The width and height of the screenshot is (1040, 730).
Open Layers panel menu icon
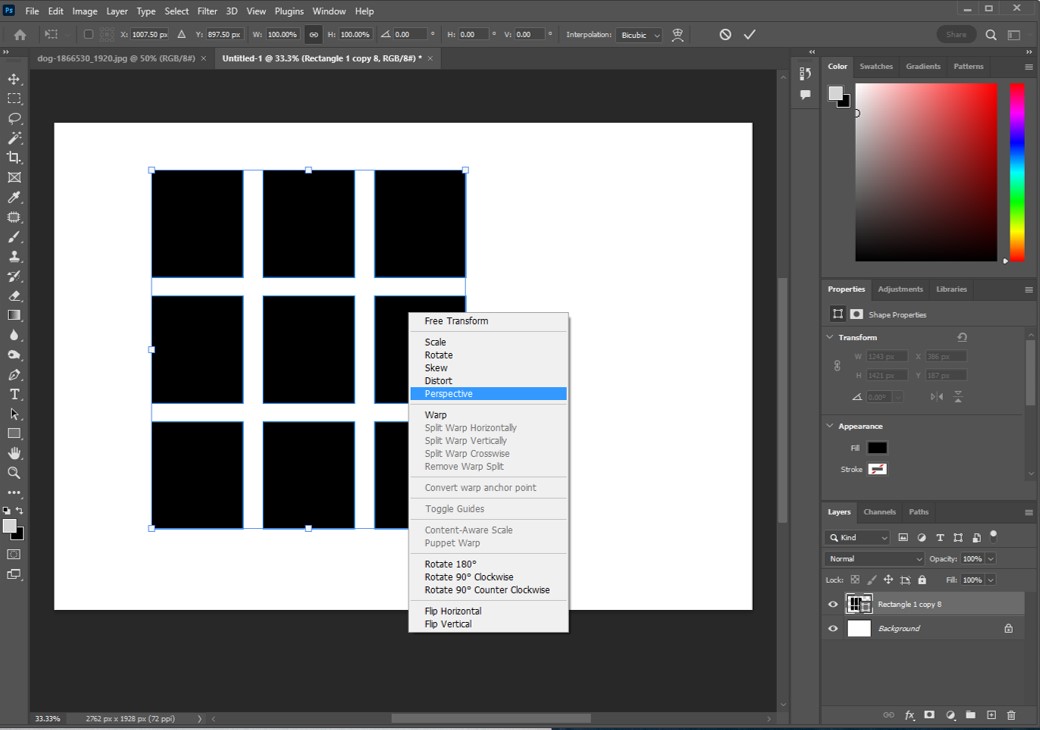tap(1029, 513)
